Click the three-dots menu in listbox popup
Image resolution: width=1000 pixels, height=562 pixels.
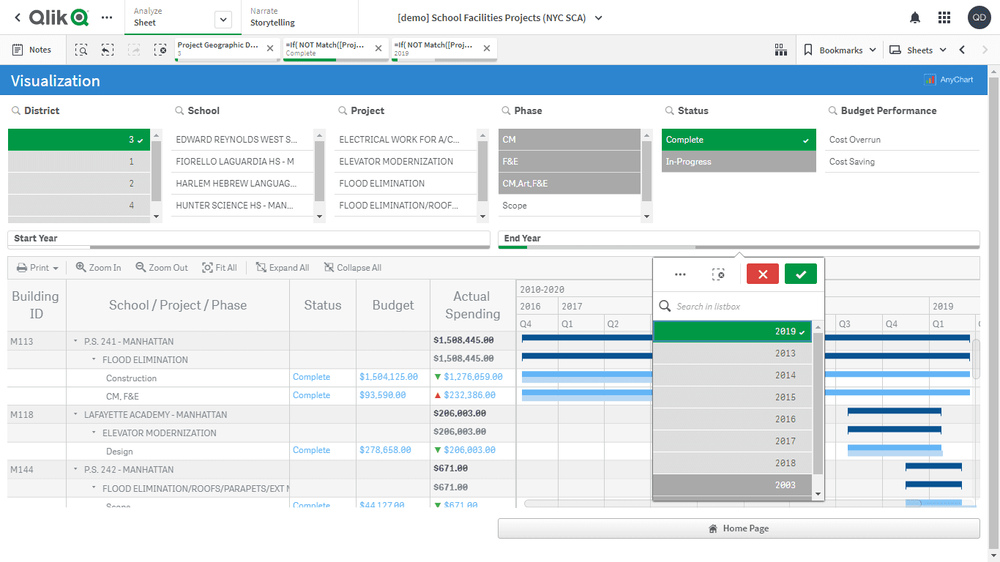[680, 274]
